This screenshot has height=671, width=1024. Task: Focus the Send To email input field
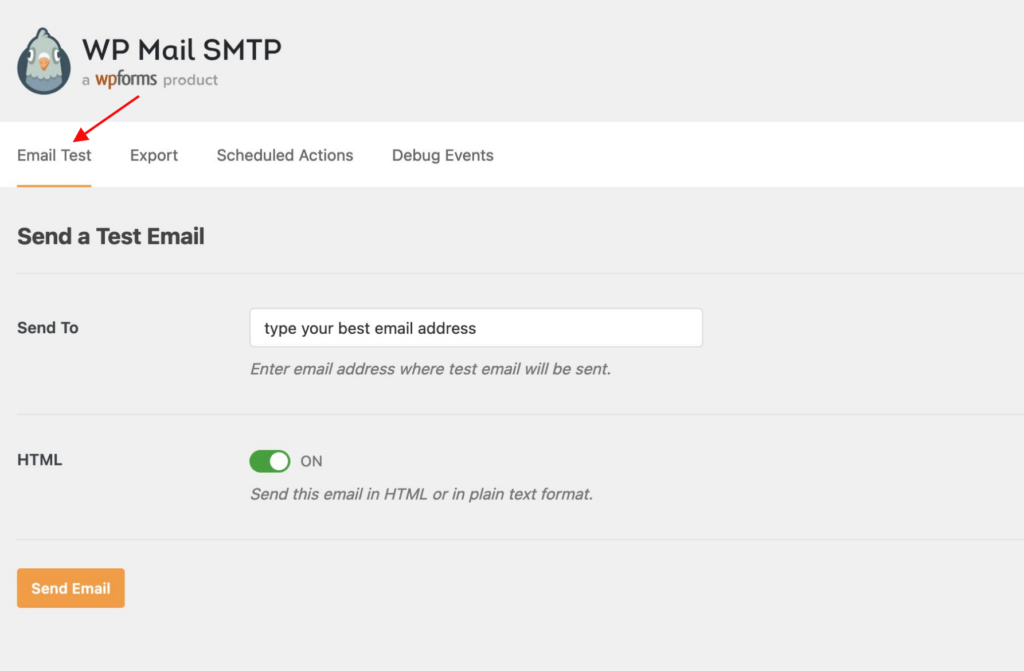tap(476, 328)
